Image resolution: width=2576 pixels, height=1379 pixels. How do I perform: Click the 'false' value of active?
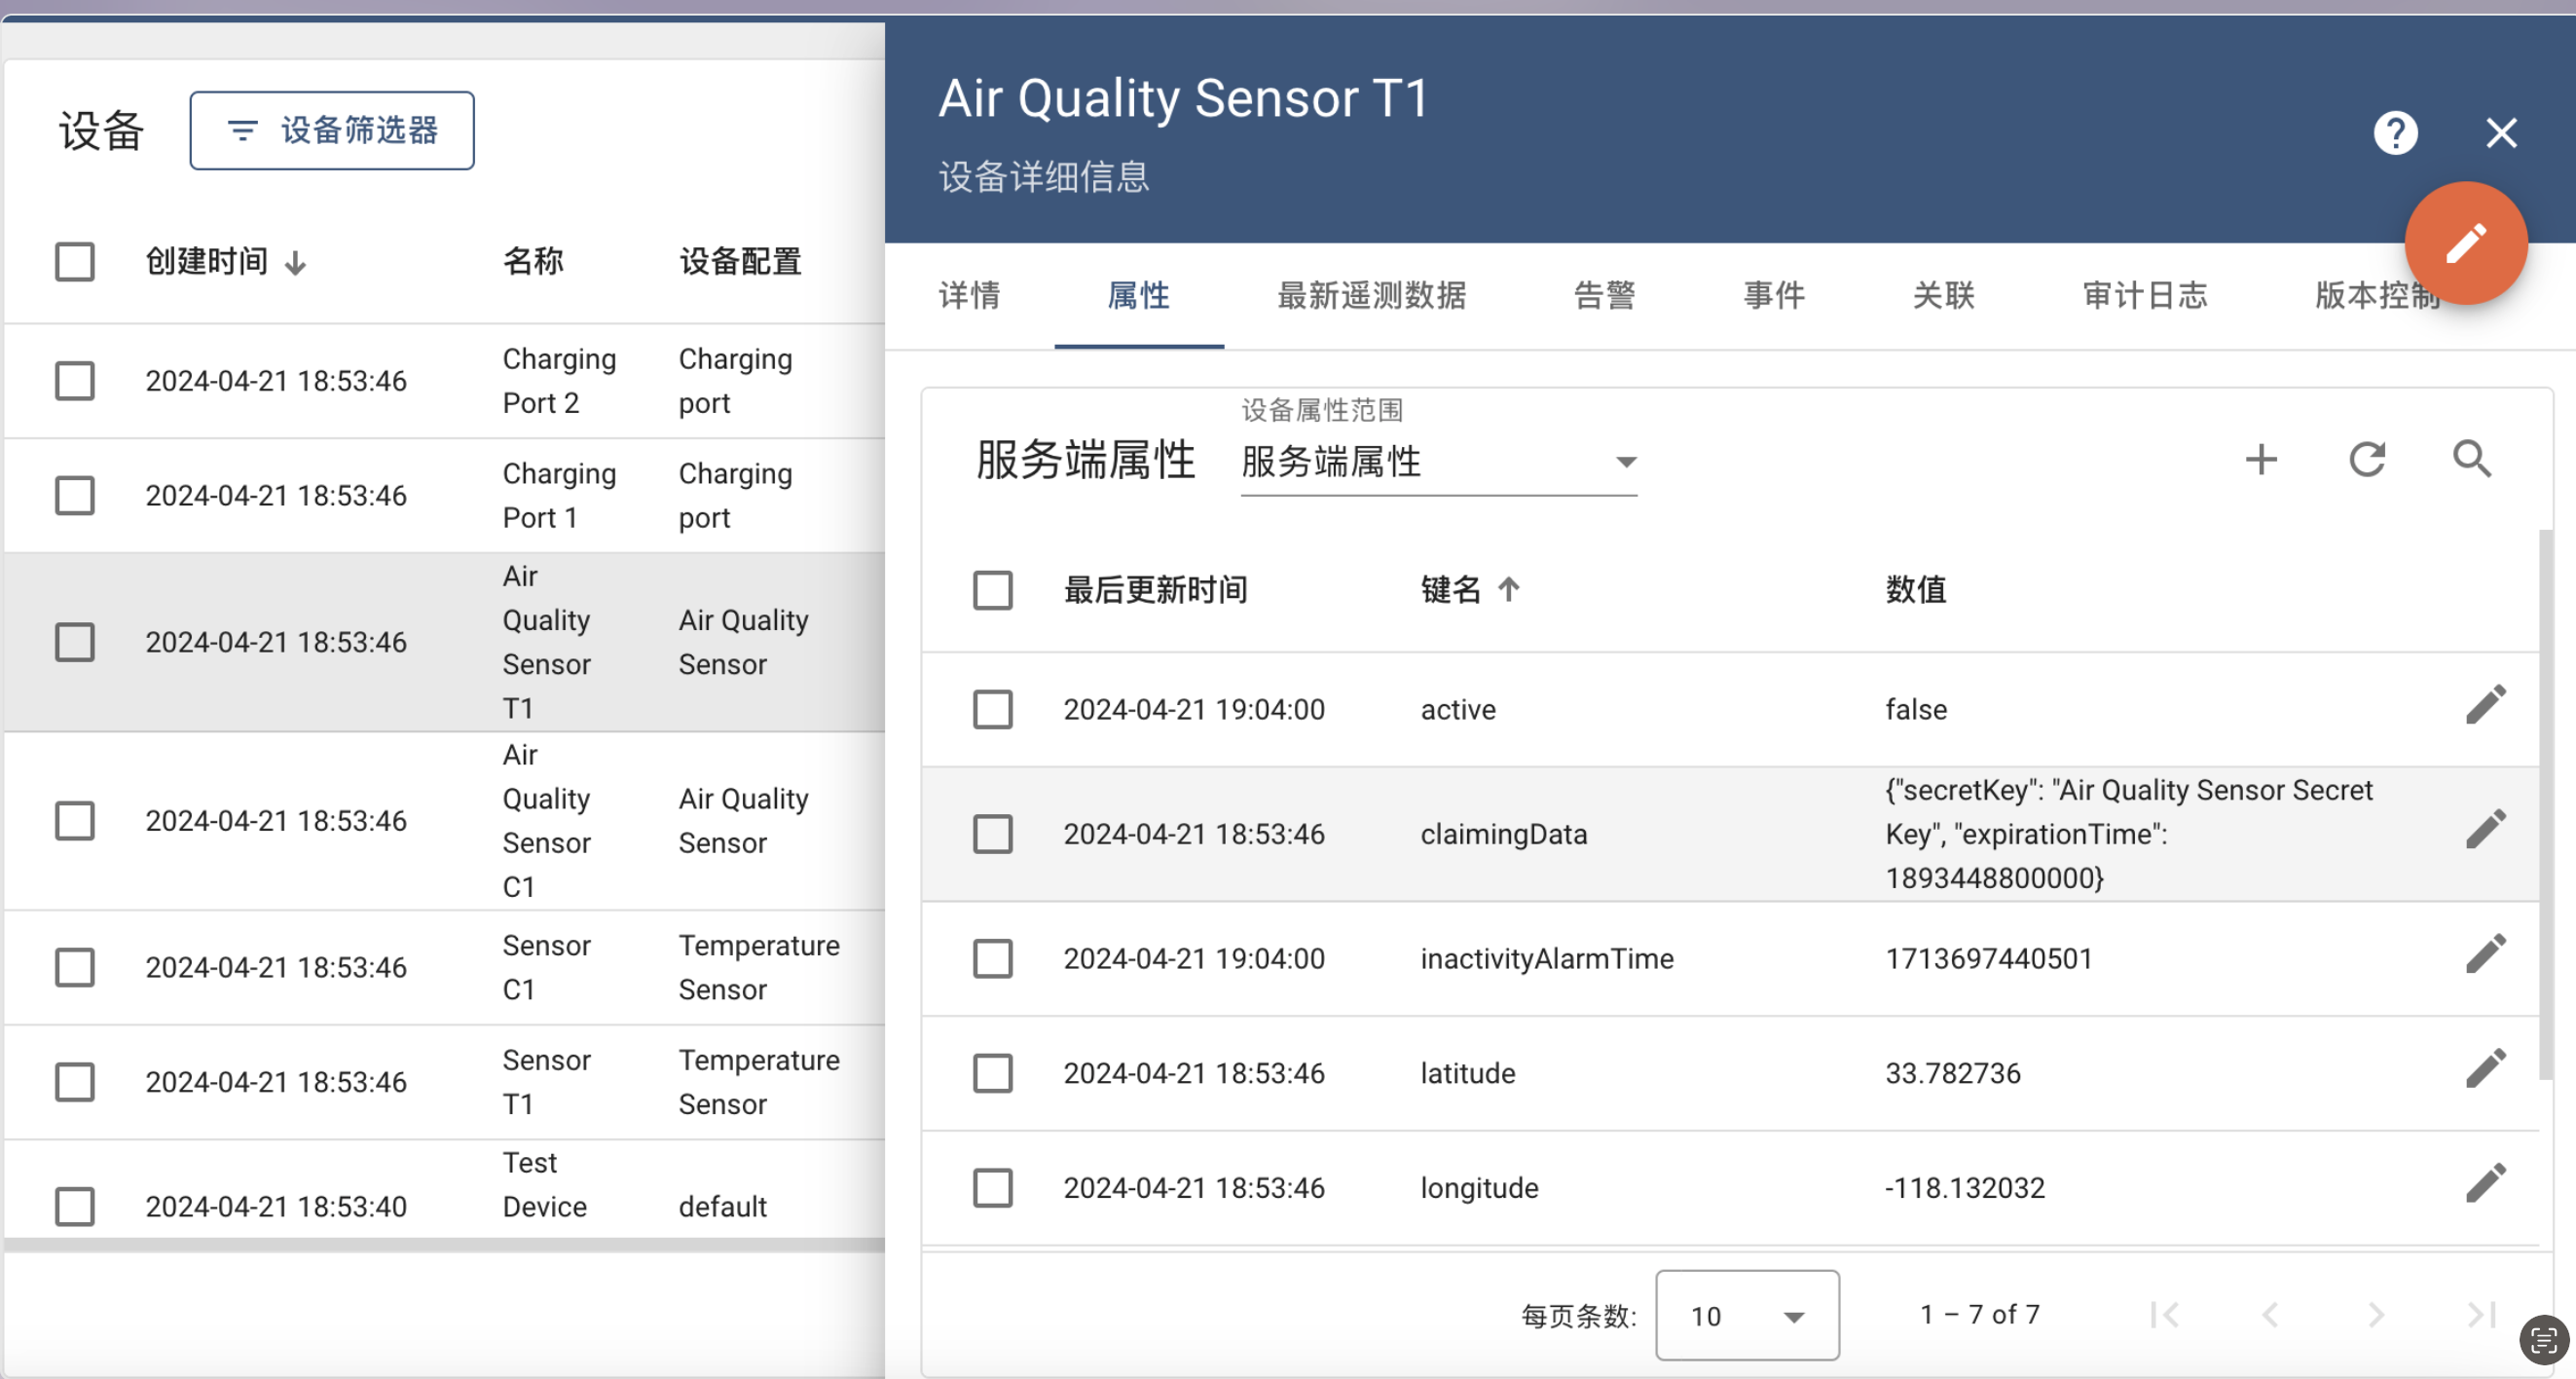click(1916, 710)
